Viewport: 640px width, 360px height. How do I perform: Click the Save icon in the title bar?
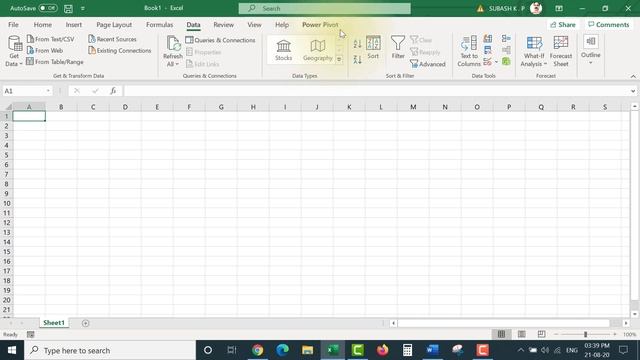tap(68, 8)
